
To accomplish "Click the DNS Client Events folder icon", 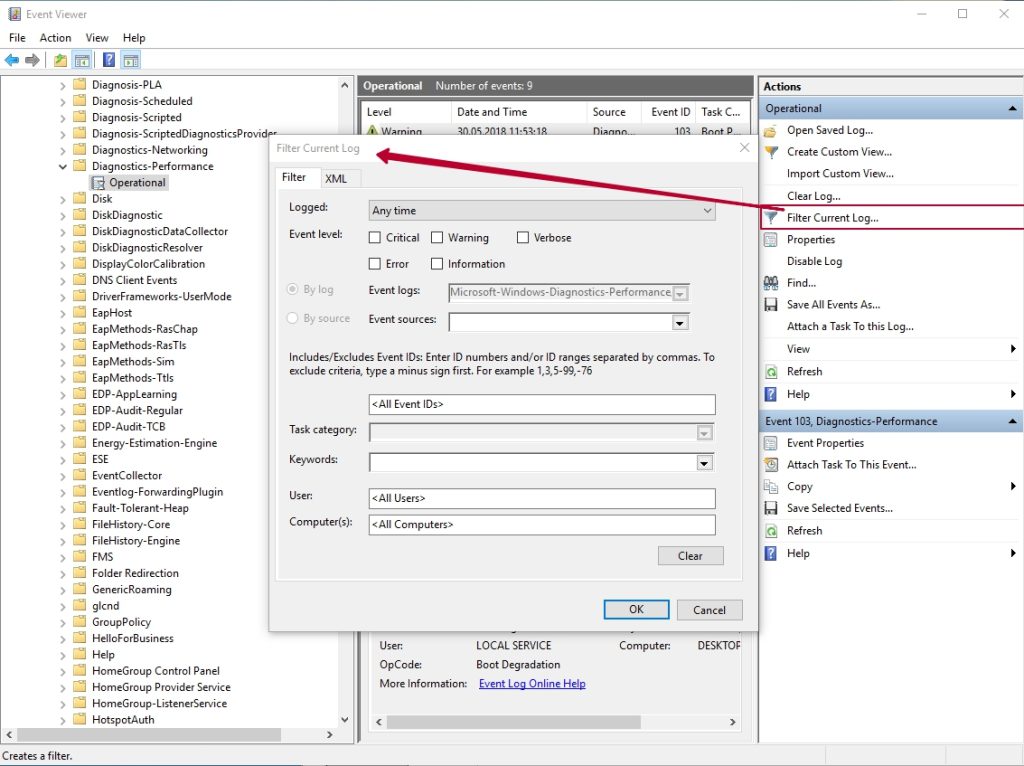I will click(x=80, y=279).
